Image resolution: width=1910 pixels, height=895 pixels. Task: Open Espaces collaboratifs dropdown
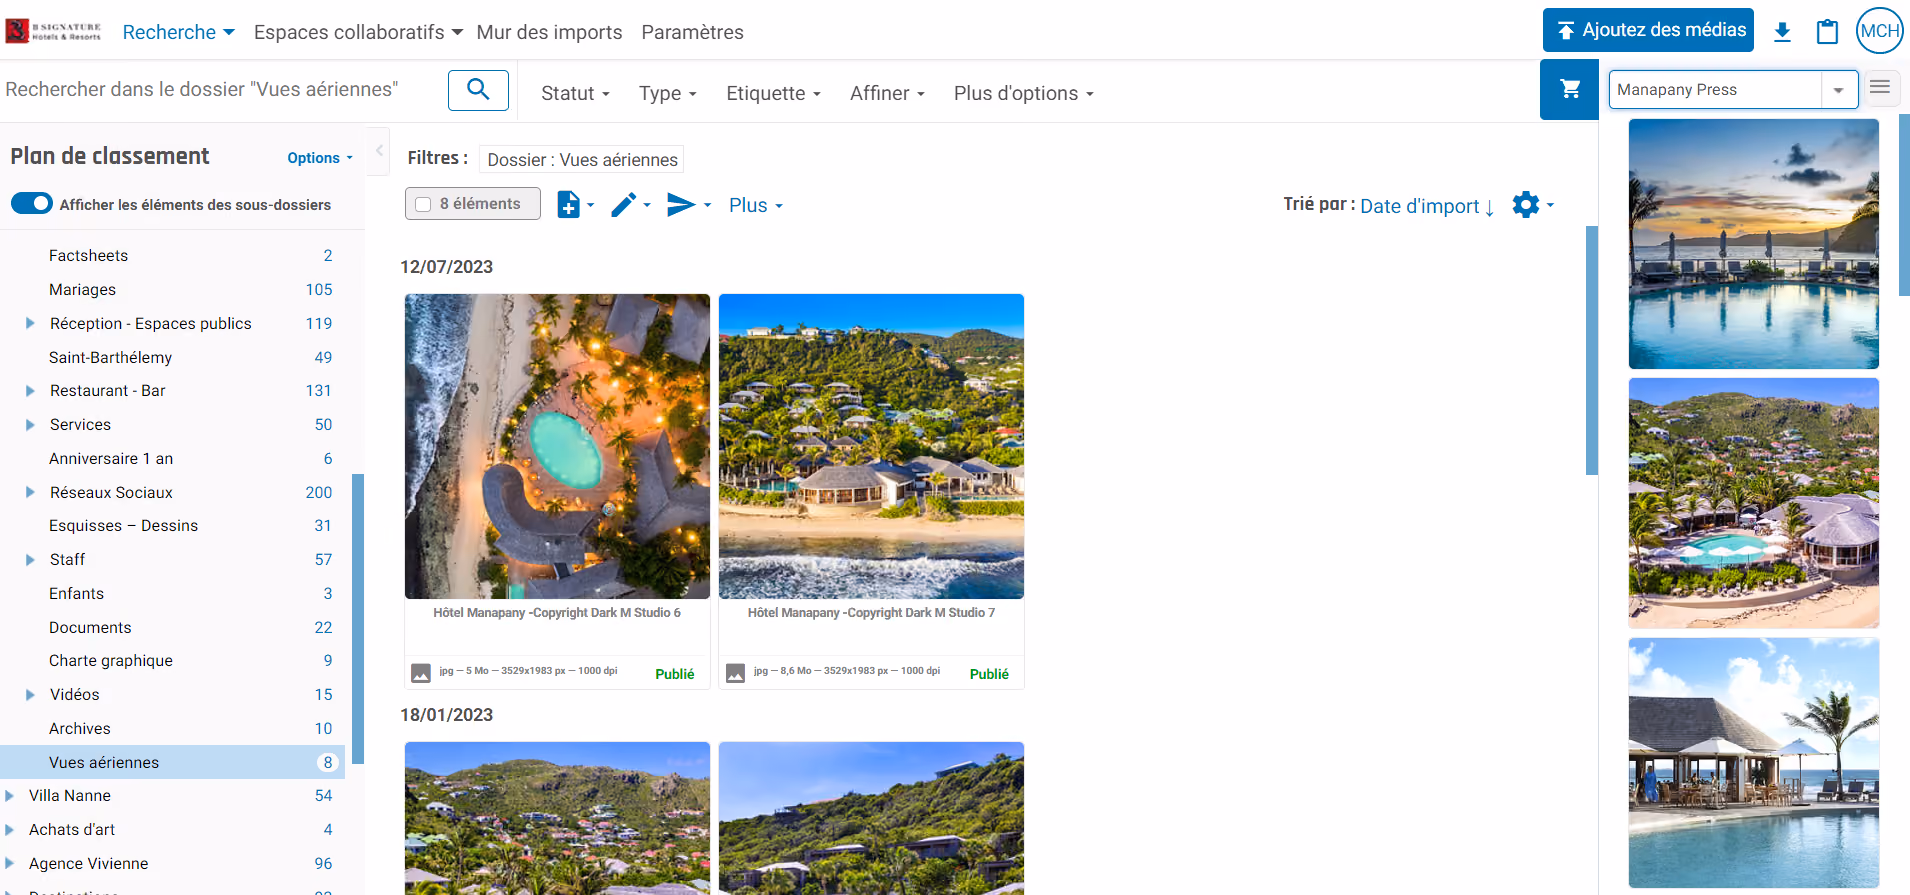358,32
